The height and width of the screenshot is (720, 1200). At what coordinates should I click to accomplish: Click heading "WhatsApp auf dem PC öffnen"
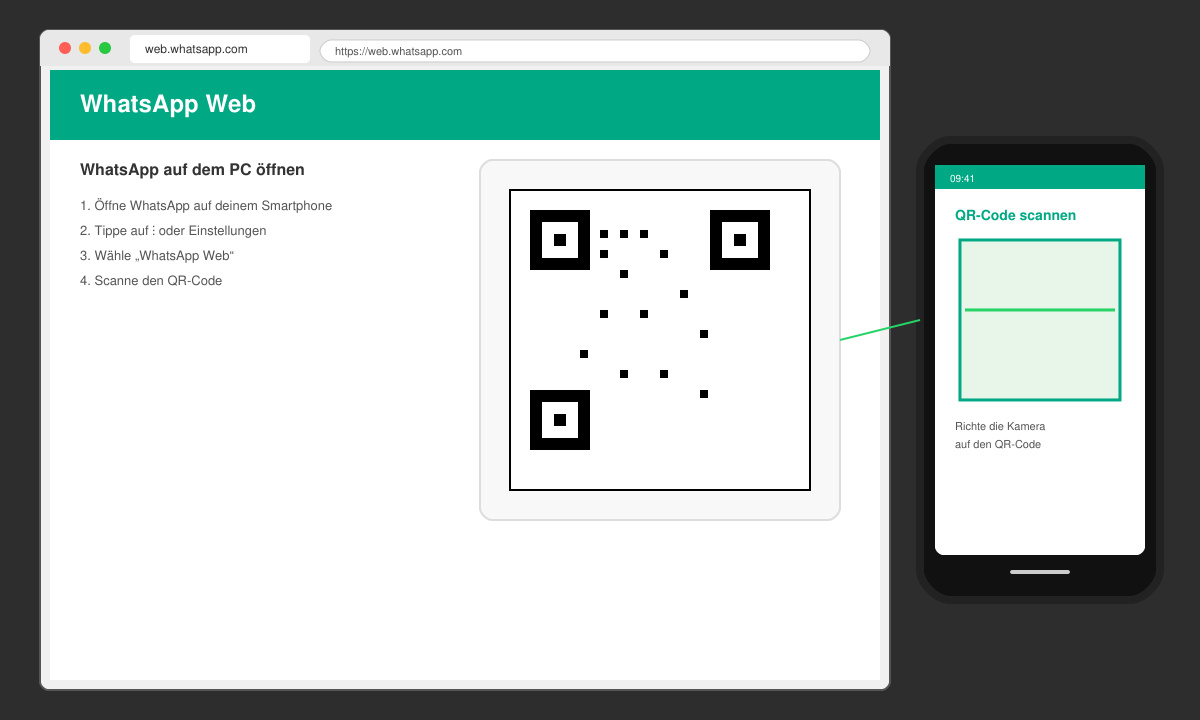[x=192, y=170]
